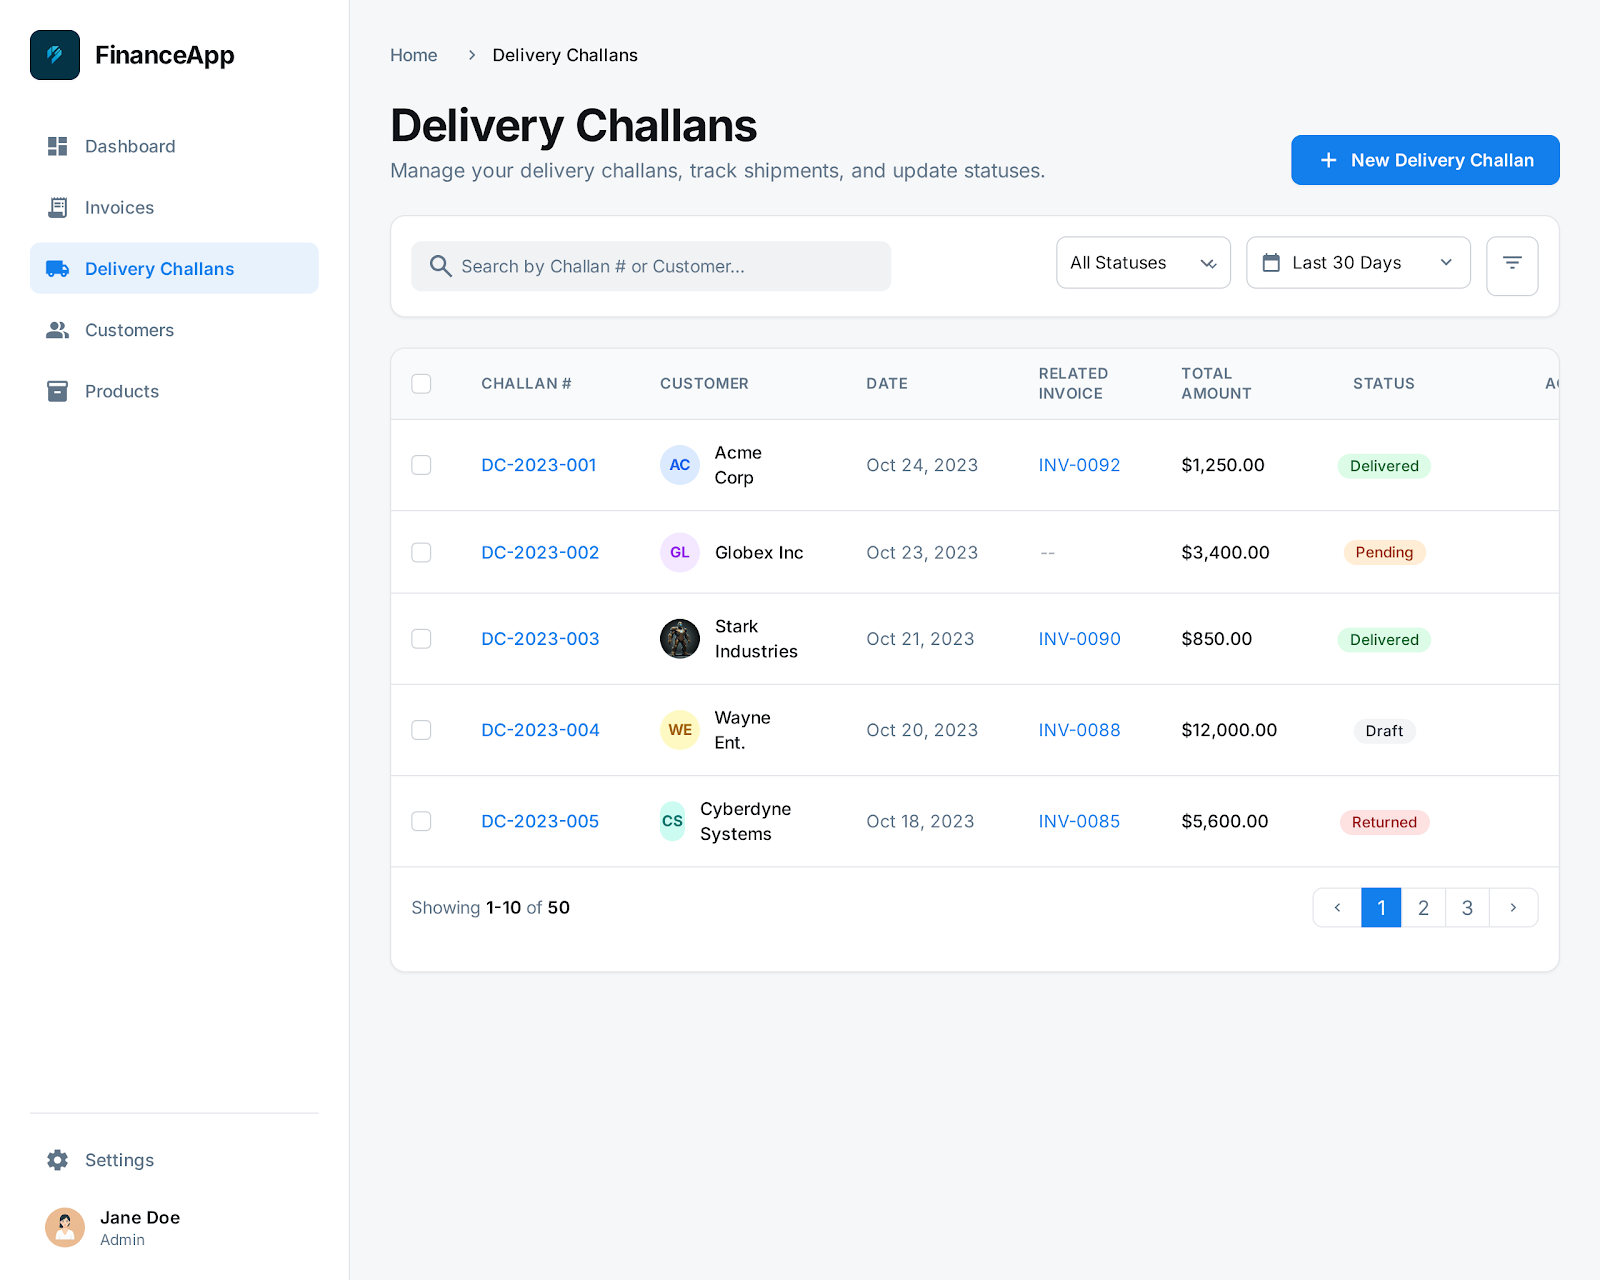Click Jane Doe's profile avatar

(x=65, y=1228)
